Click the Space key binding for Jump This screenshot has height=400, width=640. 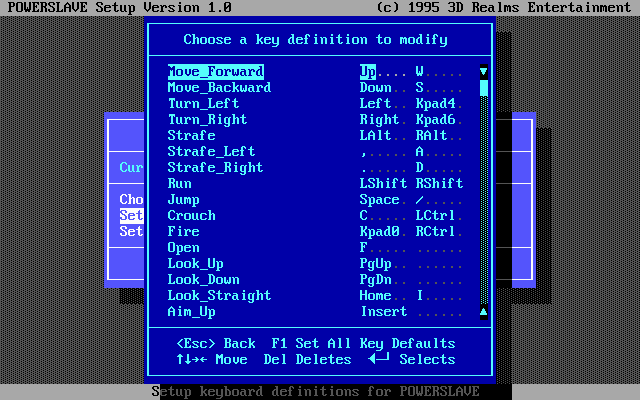pos(380,200)
